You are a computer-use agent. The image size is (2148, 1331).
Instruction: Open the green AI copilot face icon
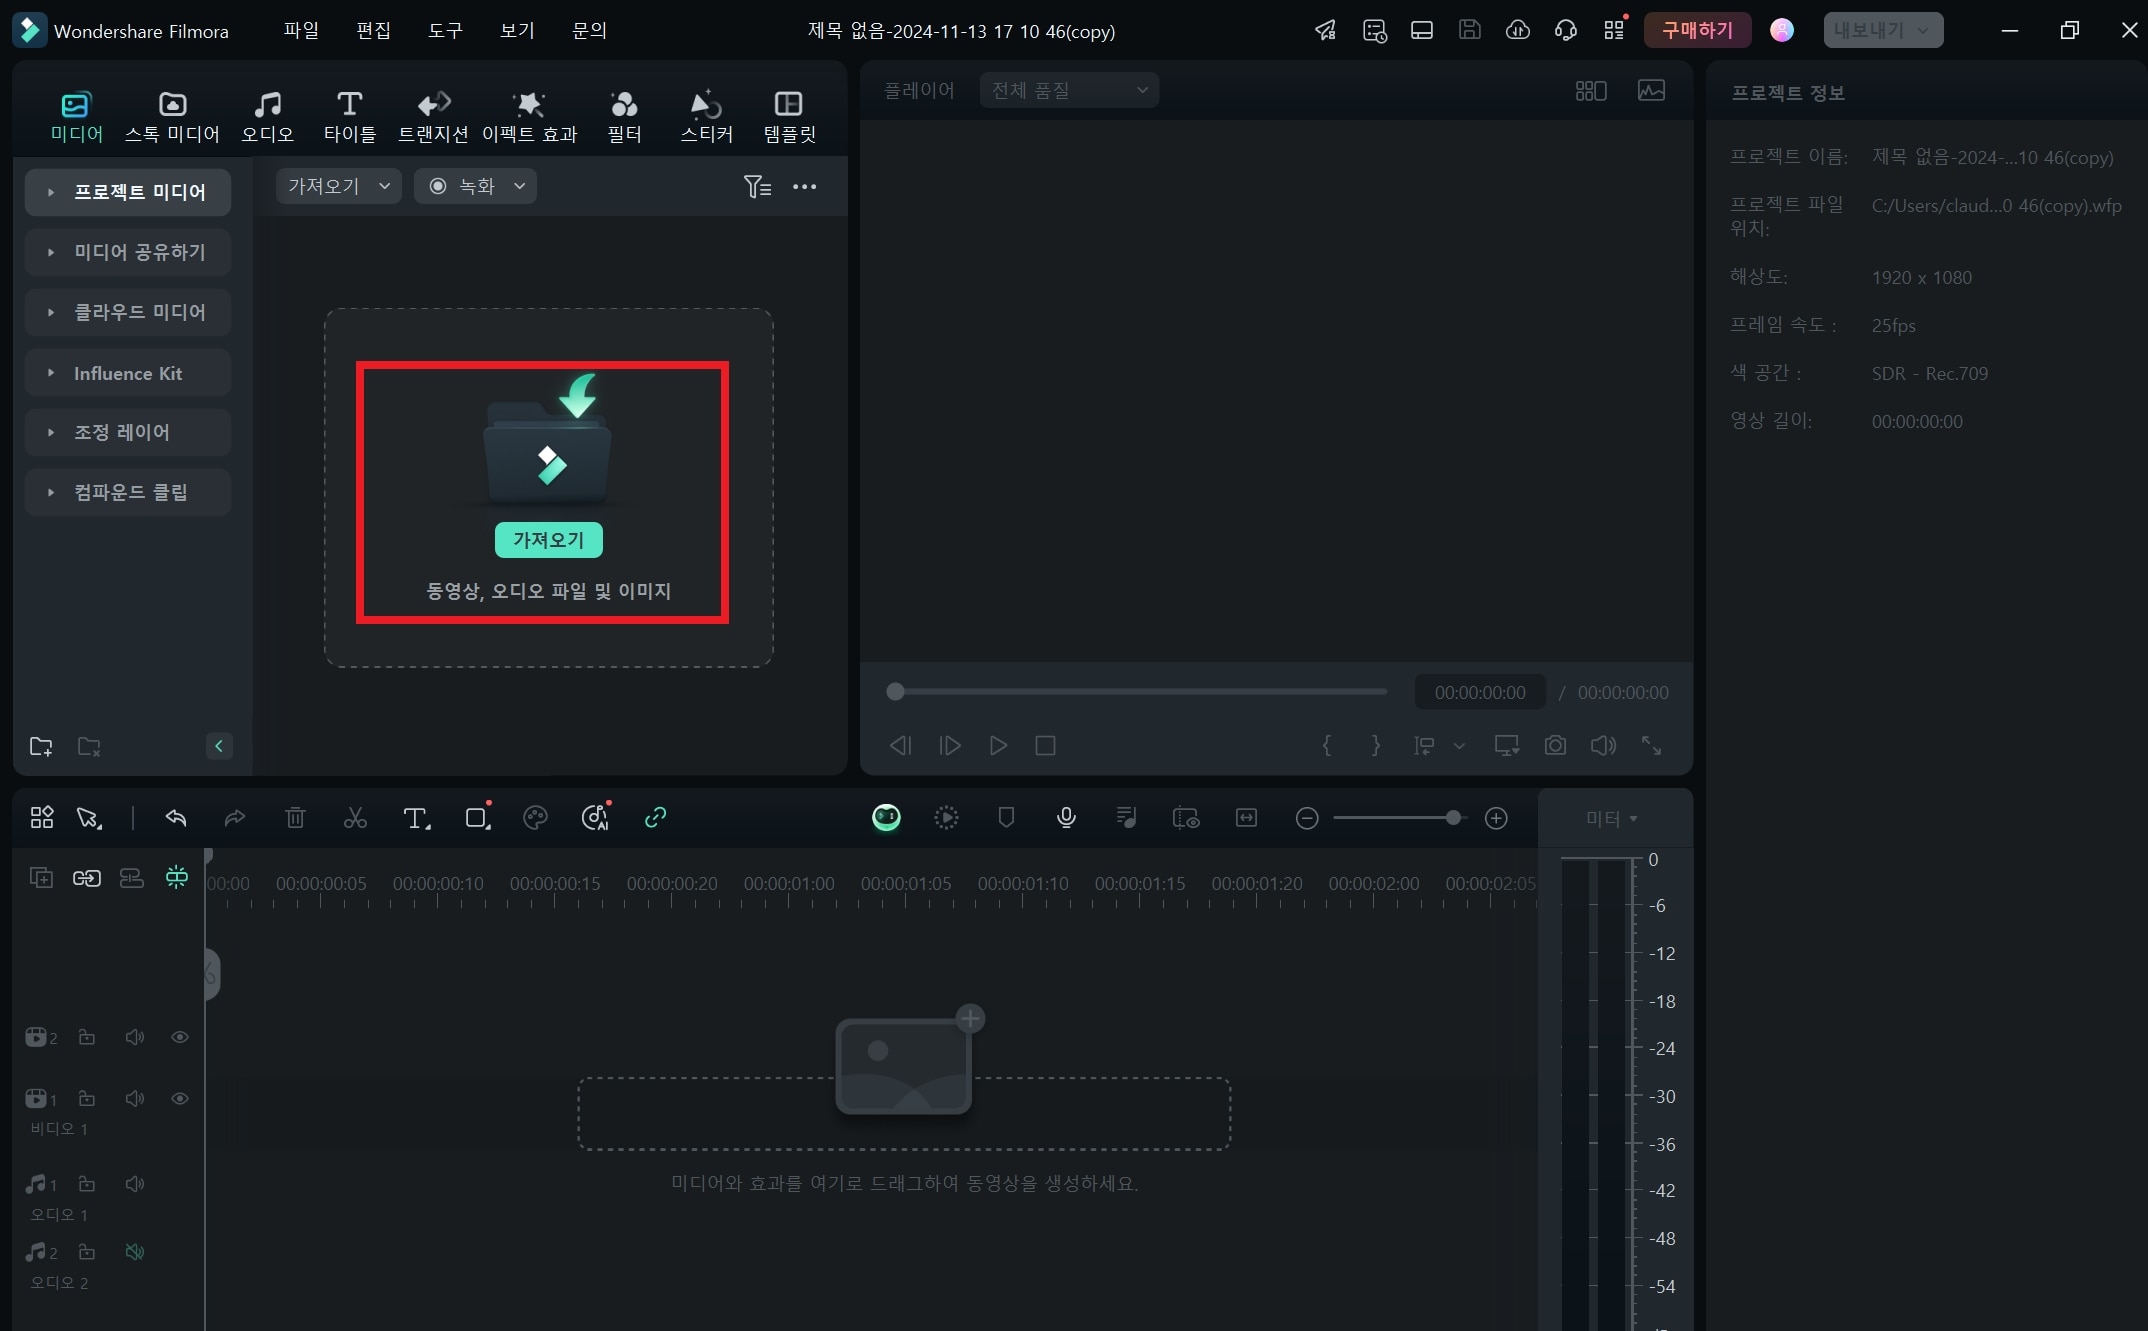click(x=886, y=818)
